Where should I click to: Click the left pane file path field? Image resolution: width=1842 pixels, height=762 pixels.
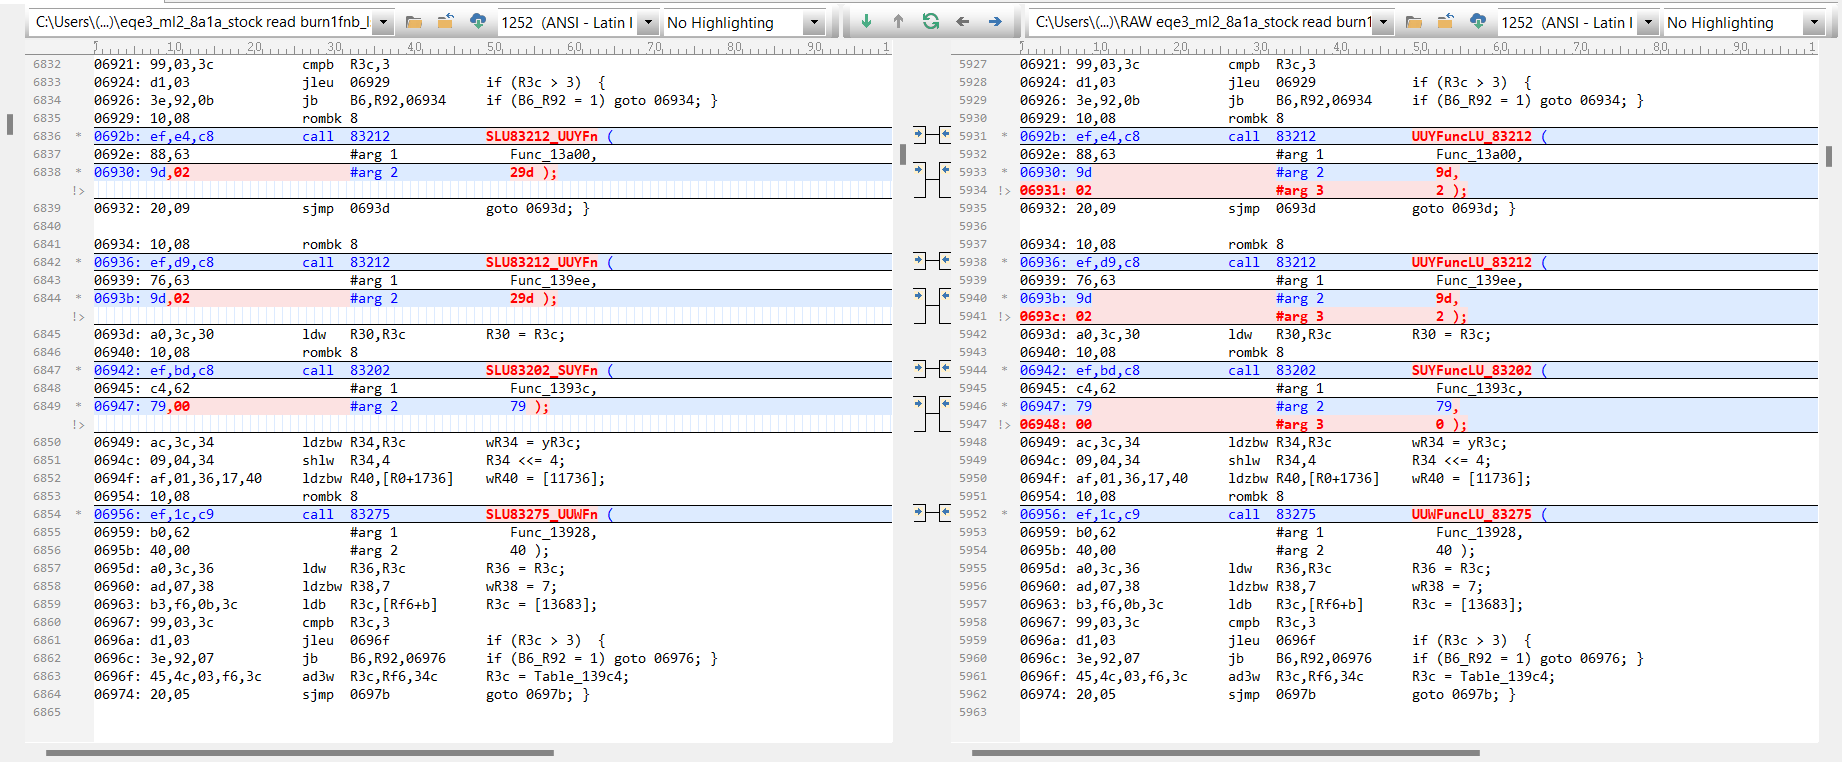click(x=200, y=22)
